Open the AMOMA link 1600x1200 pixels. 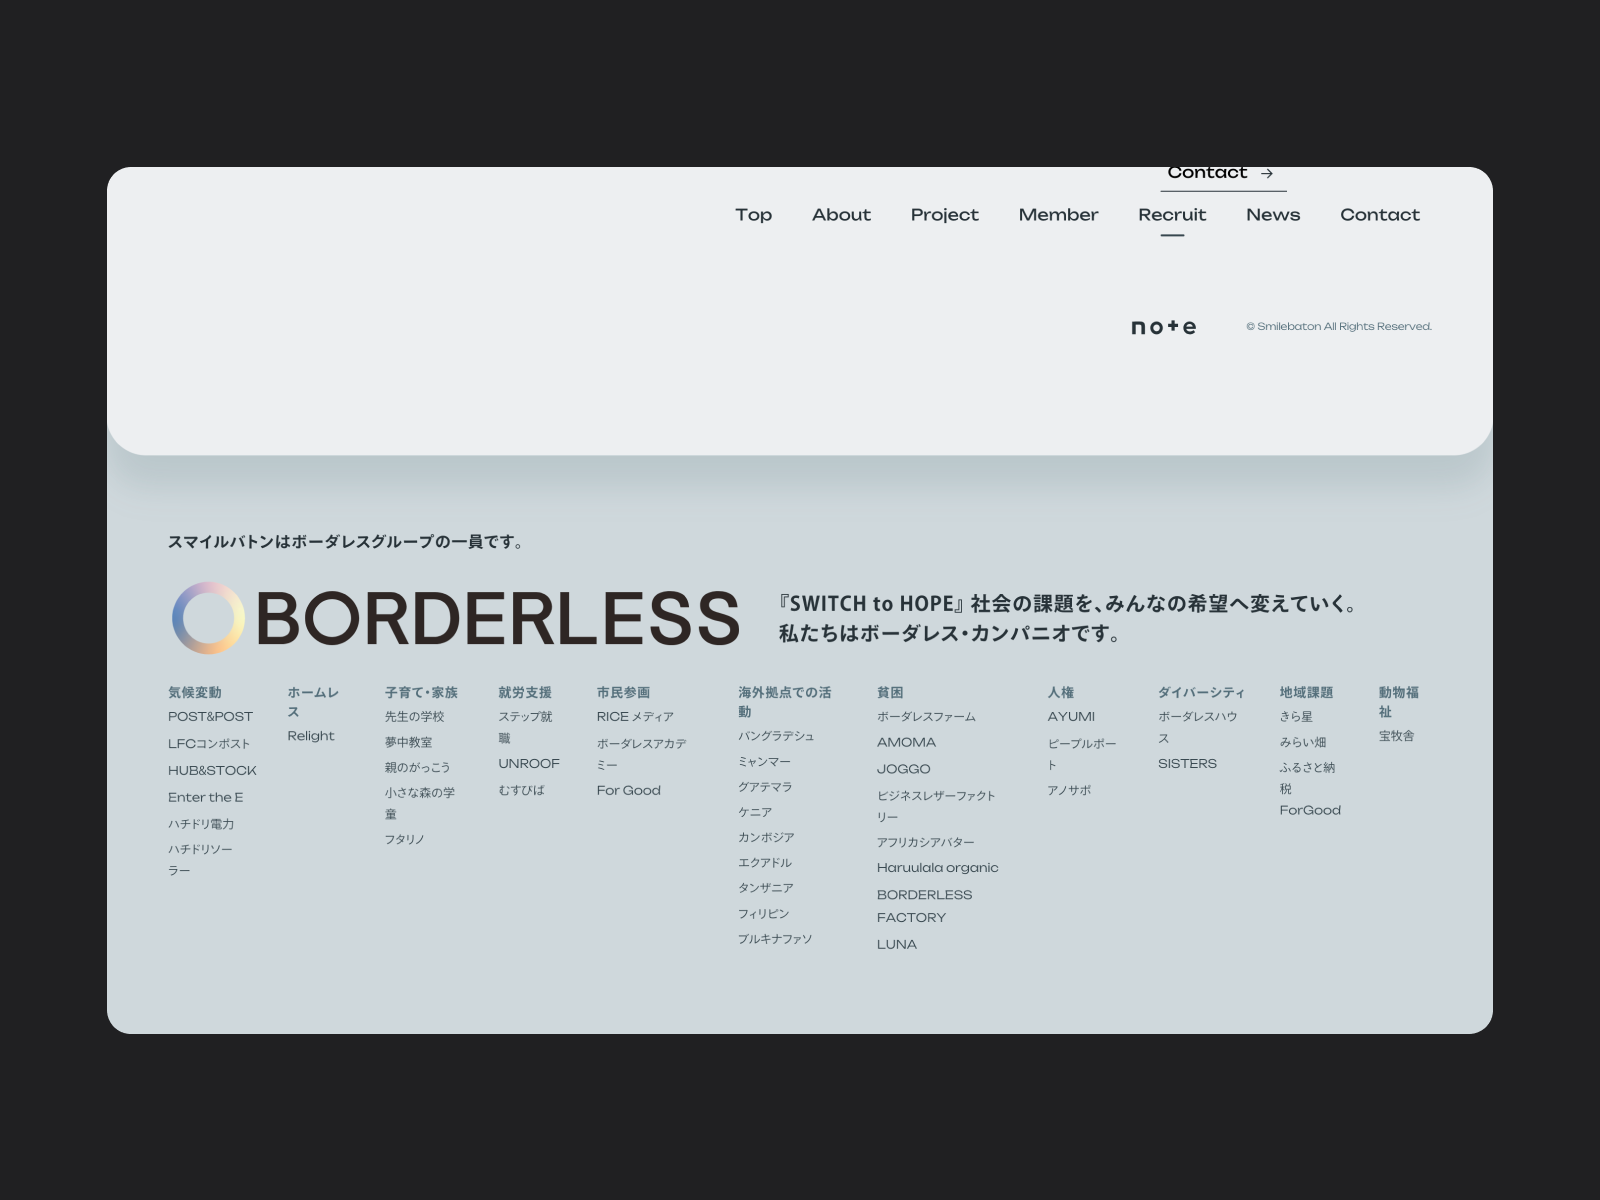906,743
